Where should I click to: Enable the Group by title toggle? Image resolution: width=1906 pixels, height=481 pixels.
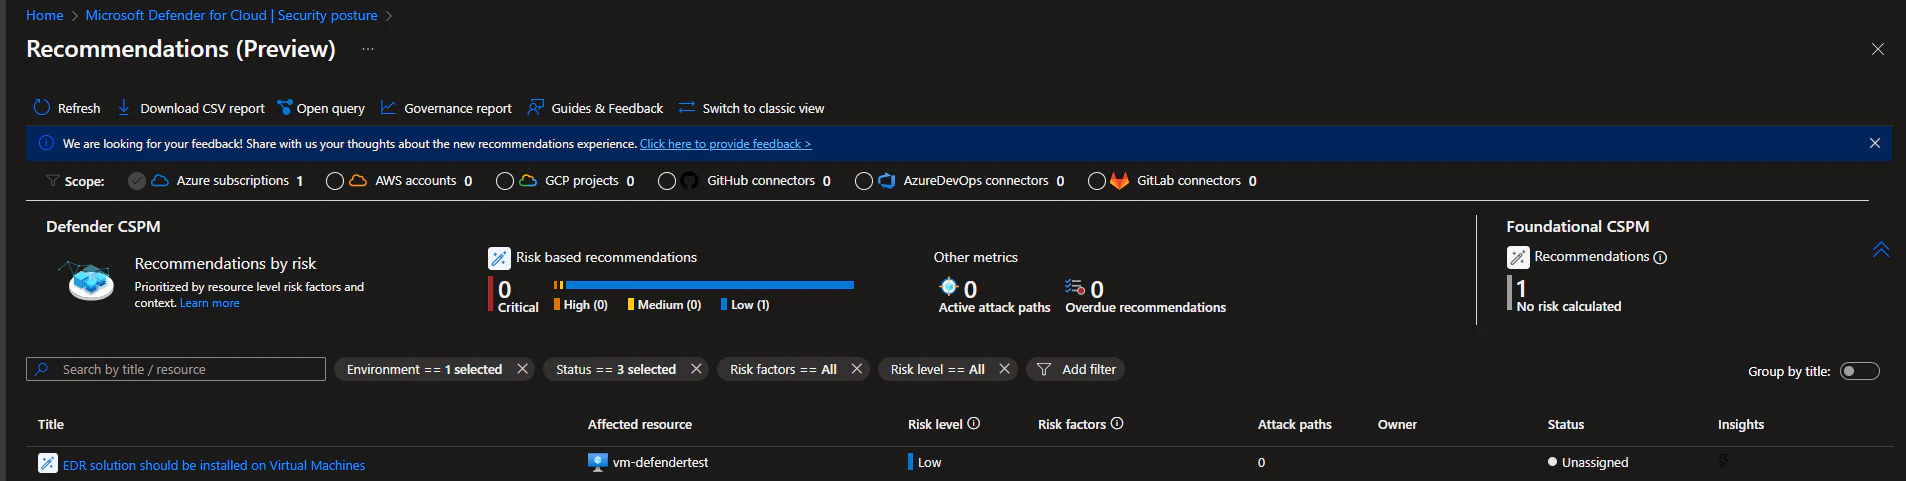pos(1860,371)
